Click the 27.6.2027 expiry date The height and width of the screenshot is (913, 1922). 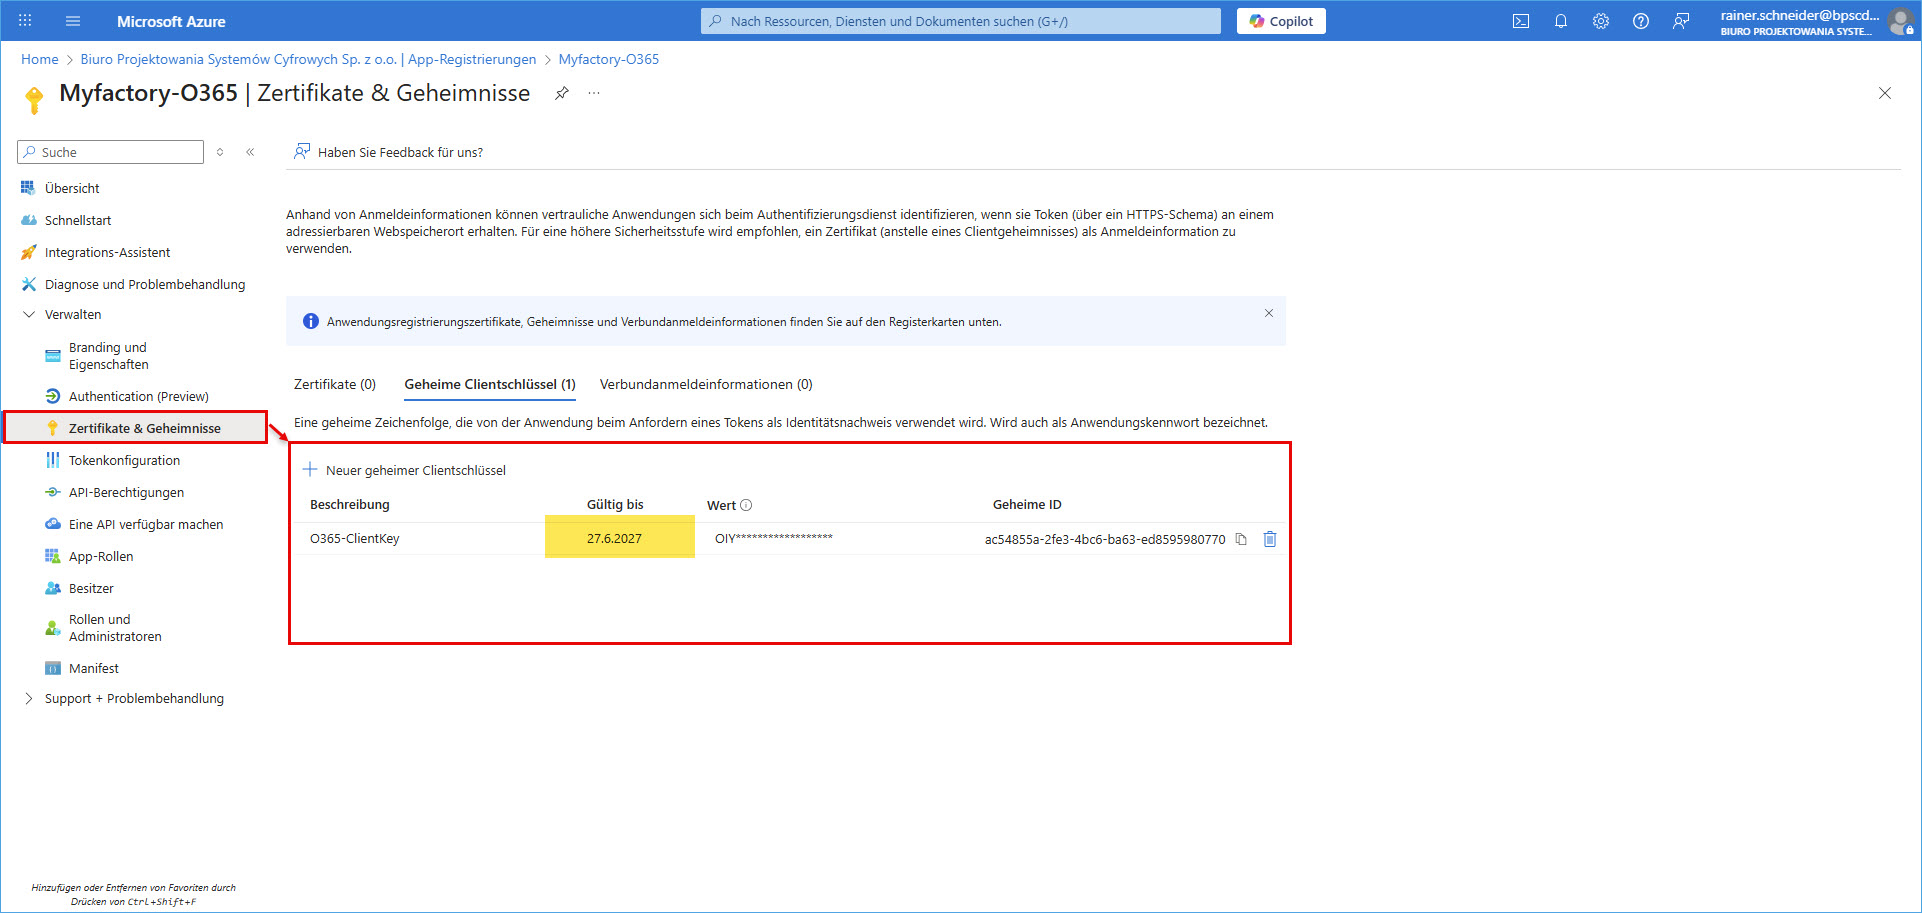pos(614,538)
